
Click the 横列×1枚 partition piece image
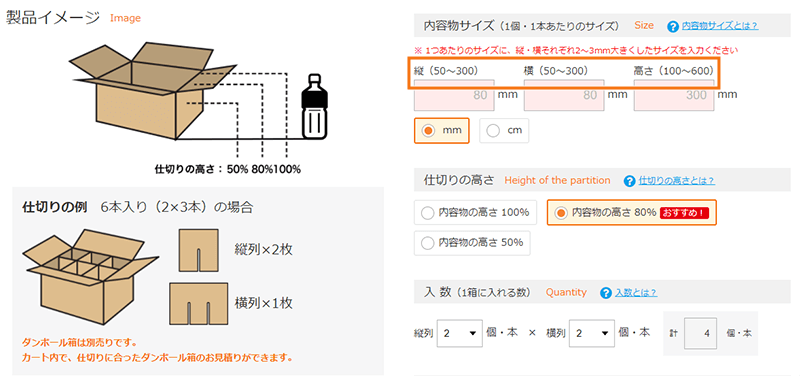coord(198,303)
